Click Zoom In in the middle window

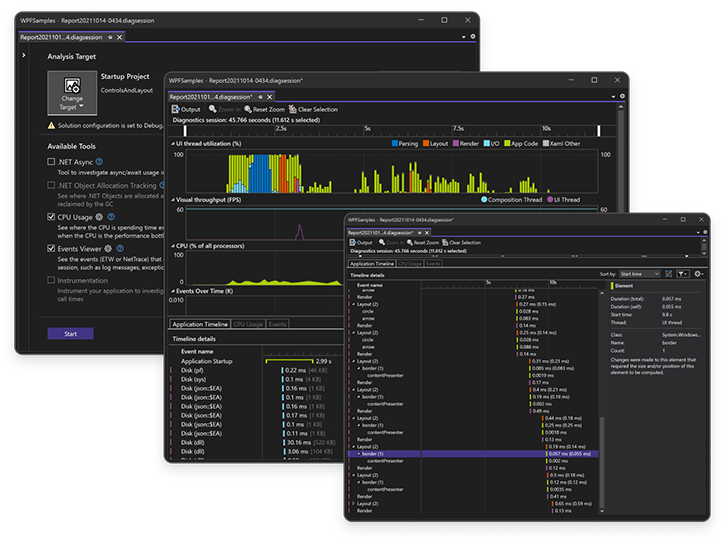(225, 110)
